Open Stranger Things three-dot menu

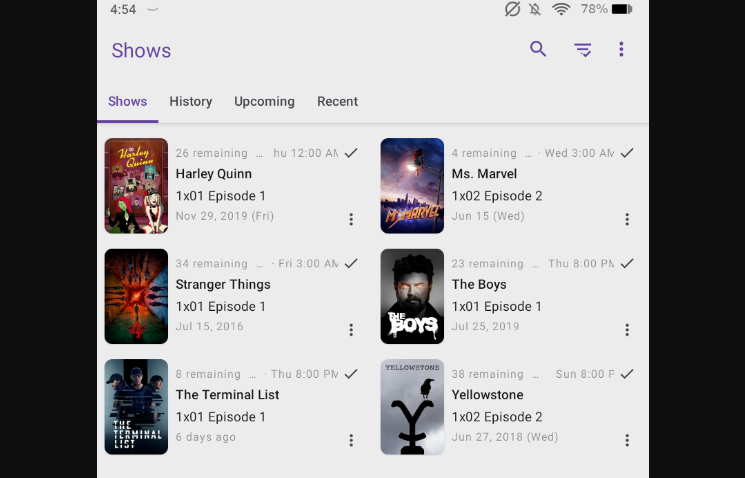pos(351,330)
